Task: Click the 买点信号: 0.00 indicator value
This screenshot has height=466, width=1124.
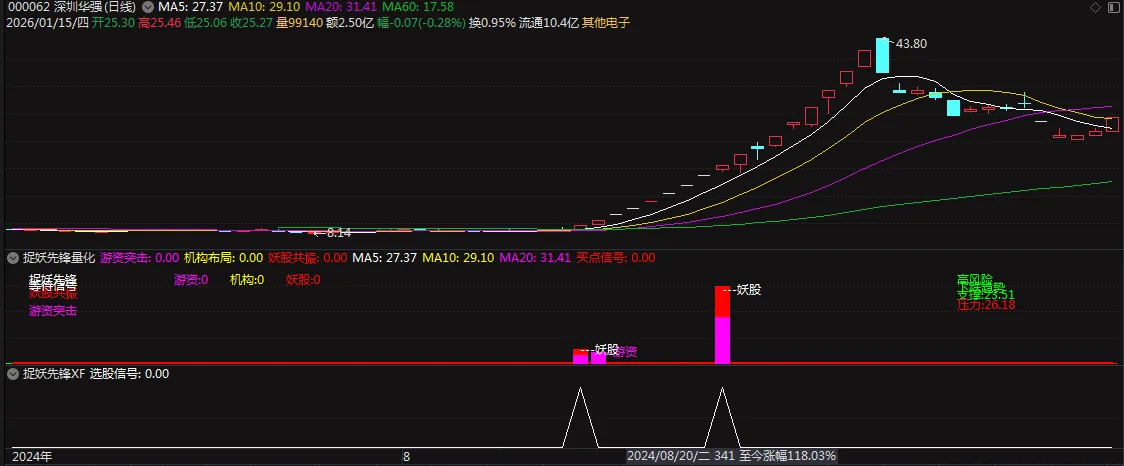Action: (x=616, y=257)
